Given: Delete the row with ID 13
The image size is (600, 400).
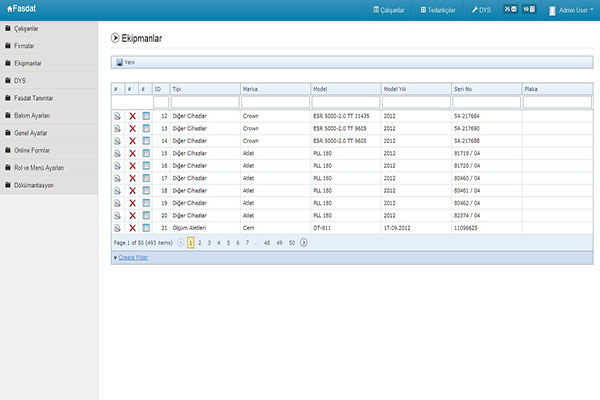Looking at the screenshot, I should (x=132, y=129).
